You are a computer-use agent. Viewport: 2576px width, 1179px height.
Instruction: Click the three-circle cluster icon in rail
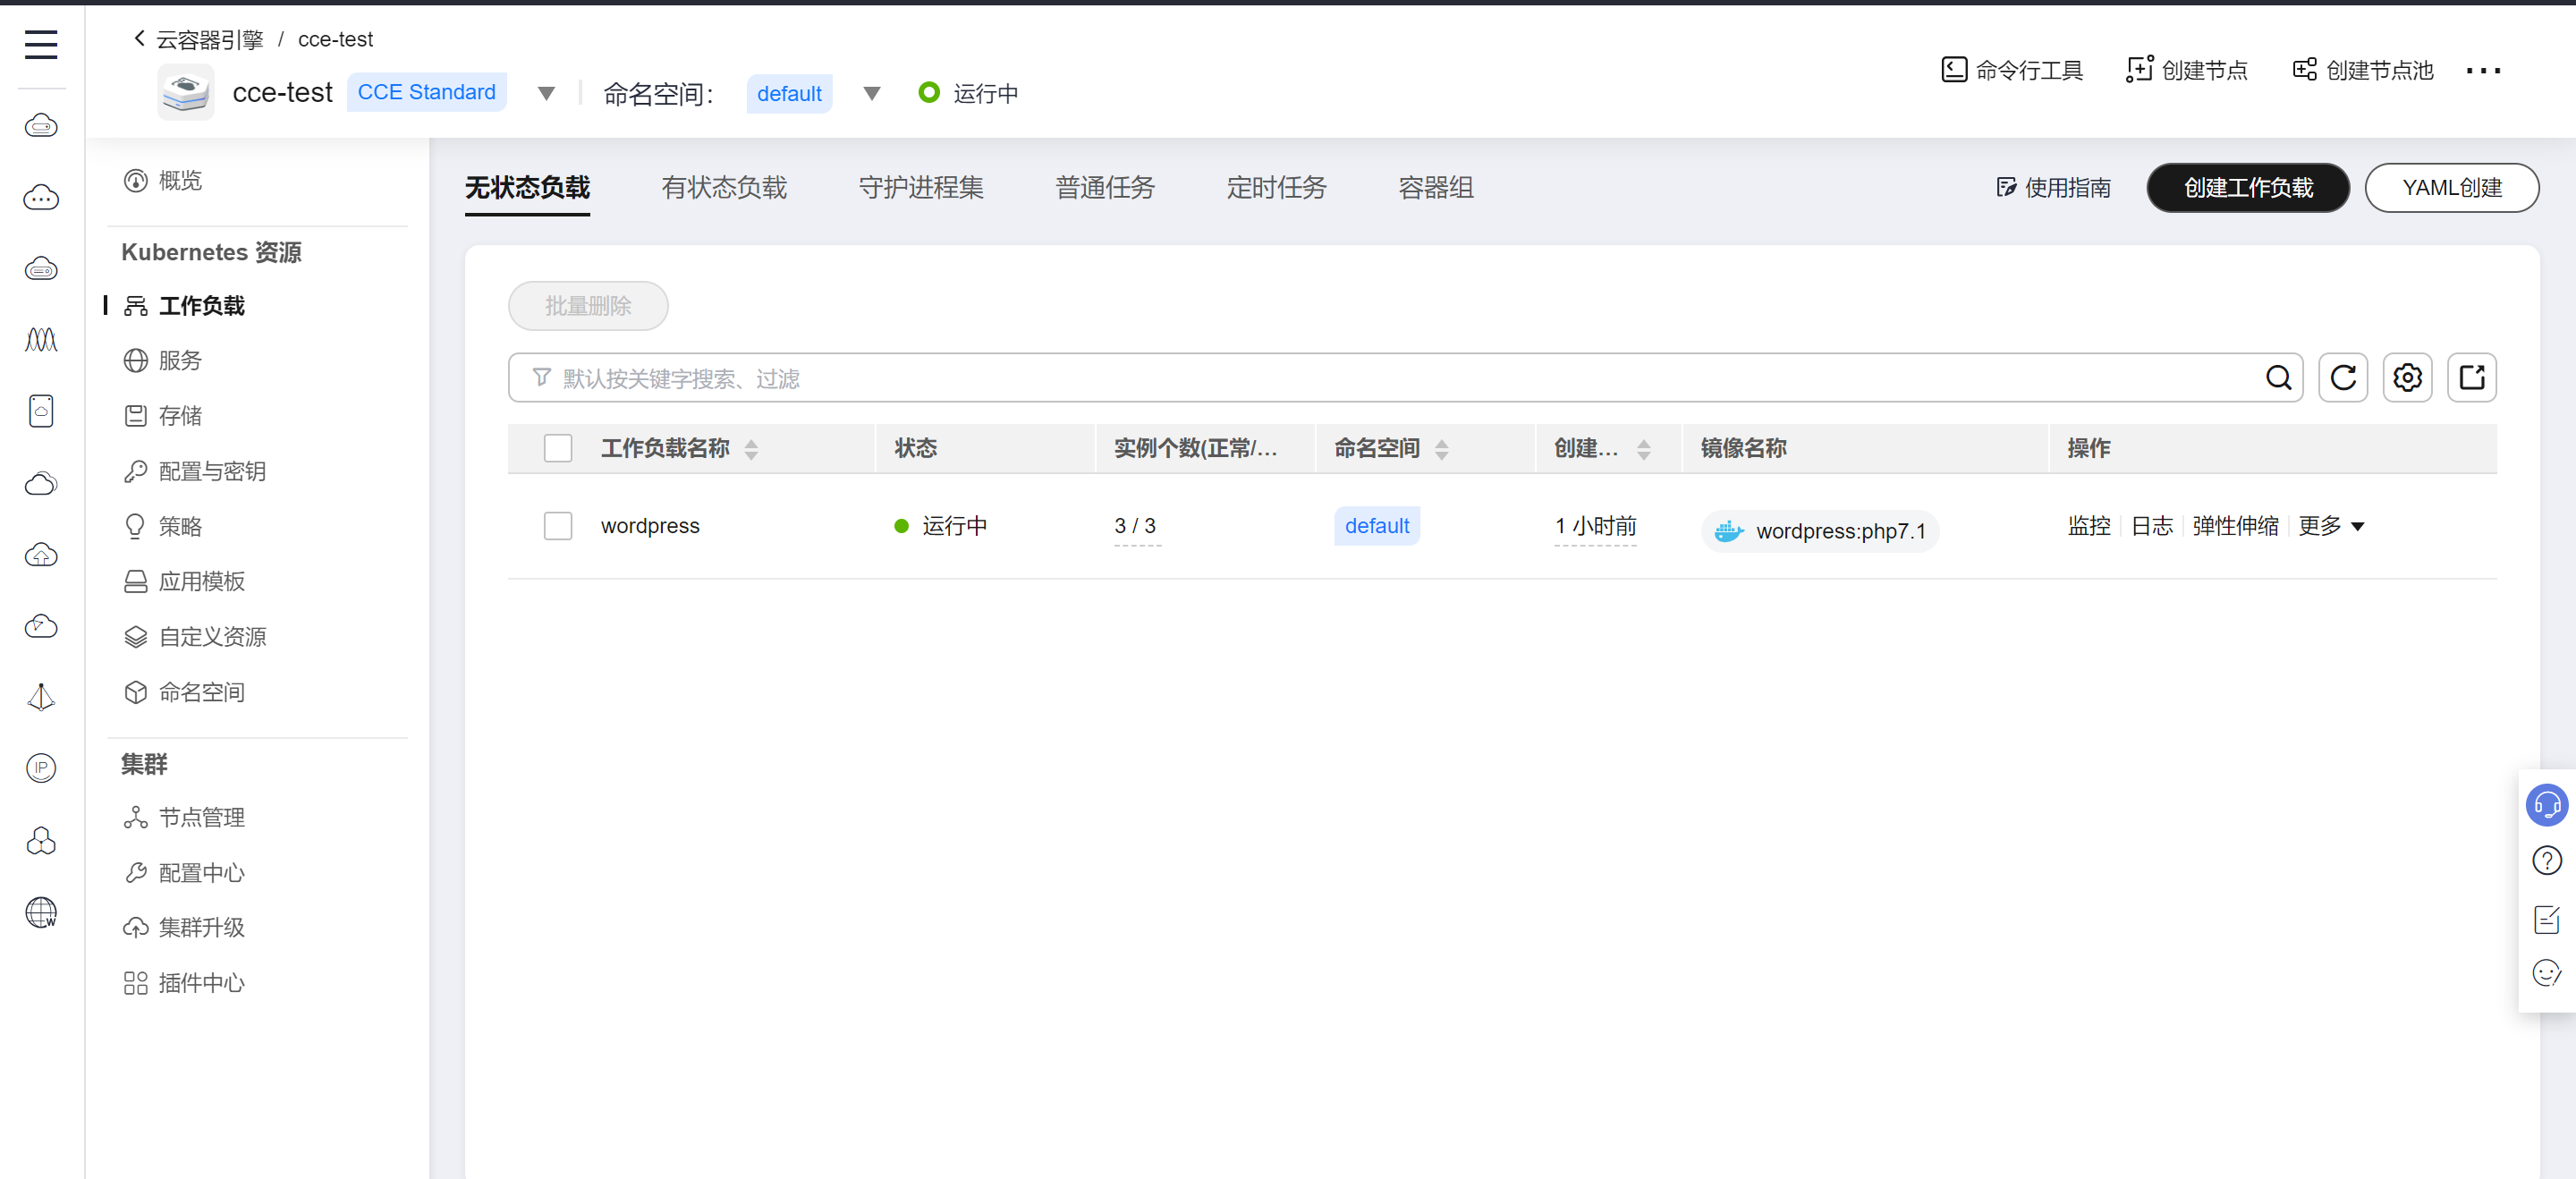tap(41, 840)
